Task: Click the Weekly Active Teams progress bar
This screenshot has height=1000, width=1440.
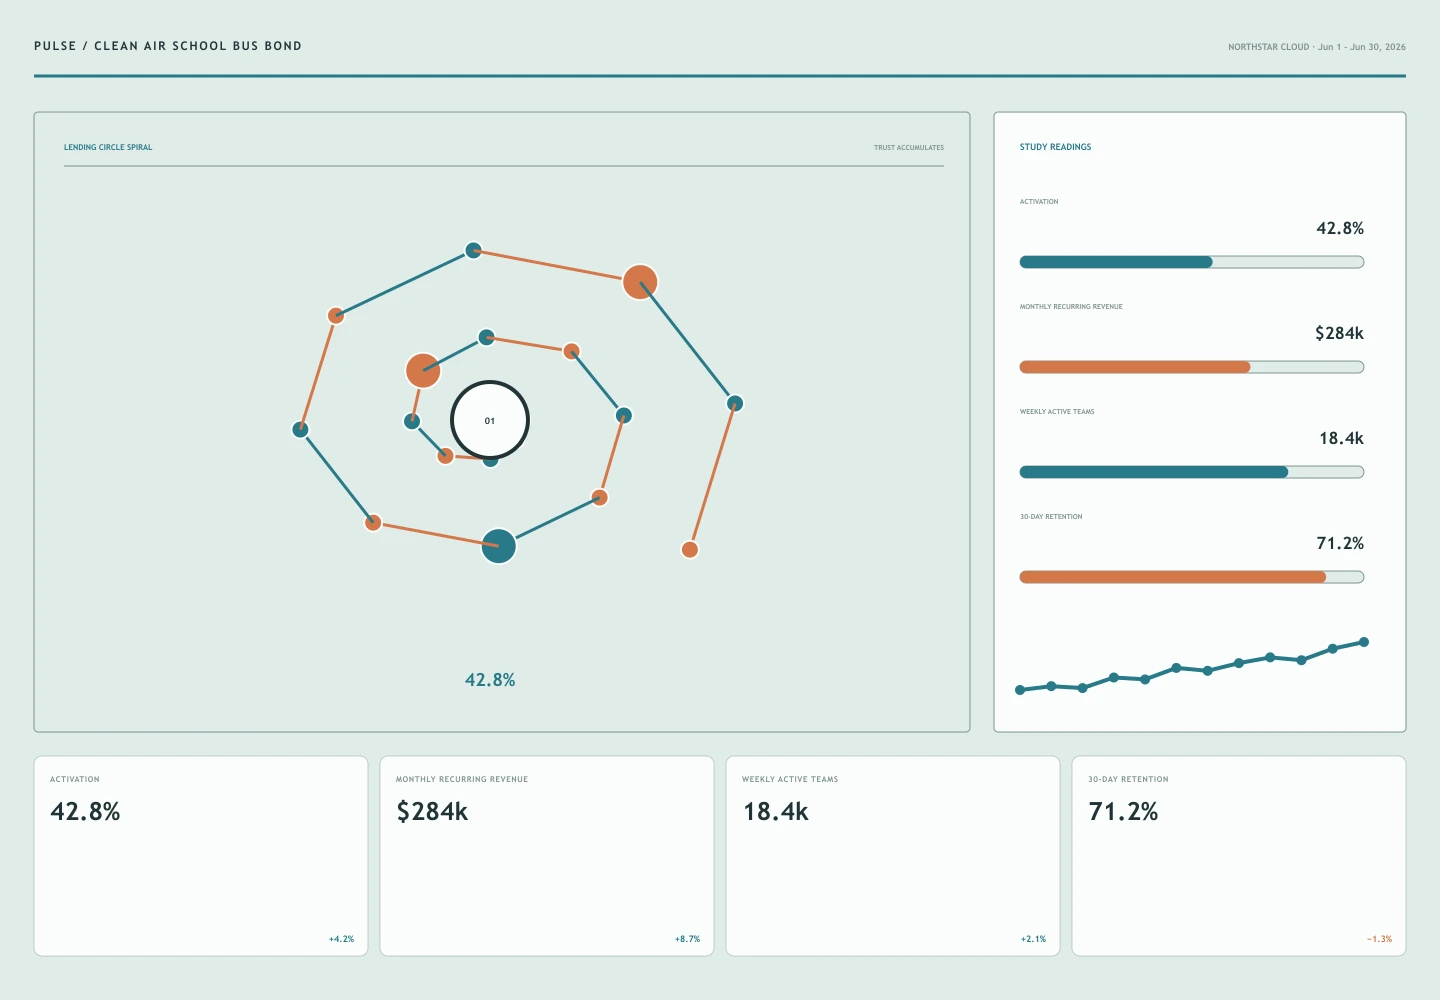Action: [x=1191, y=472]
